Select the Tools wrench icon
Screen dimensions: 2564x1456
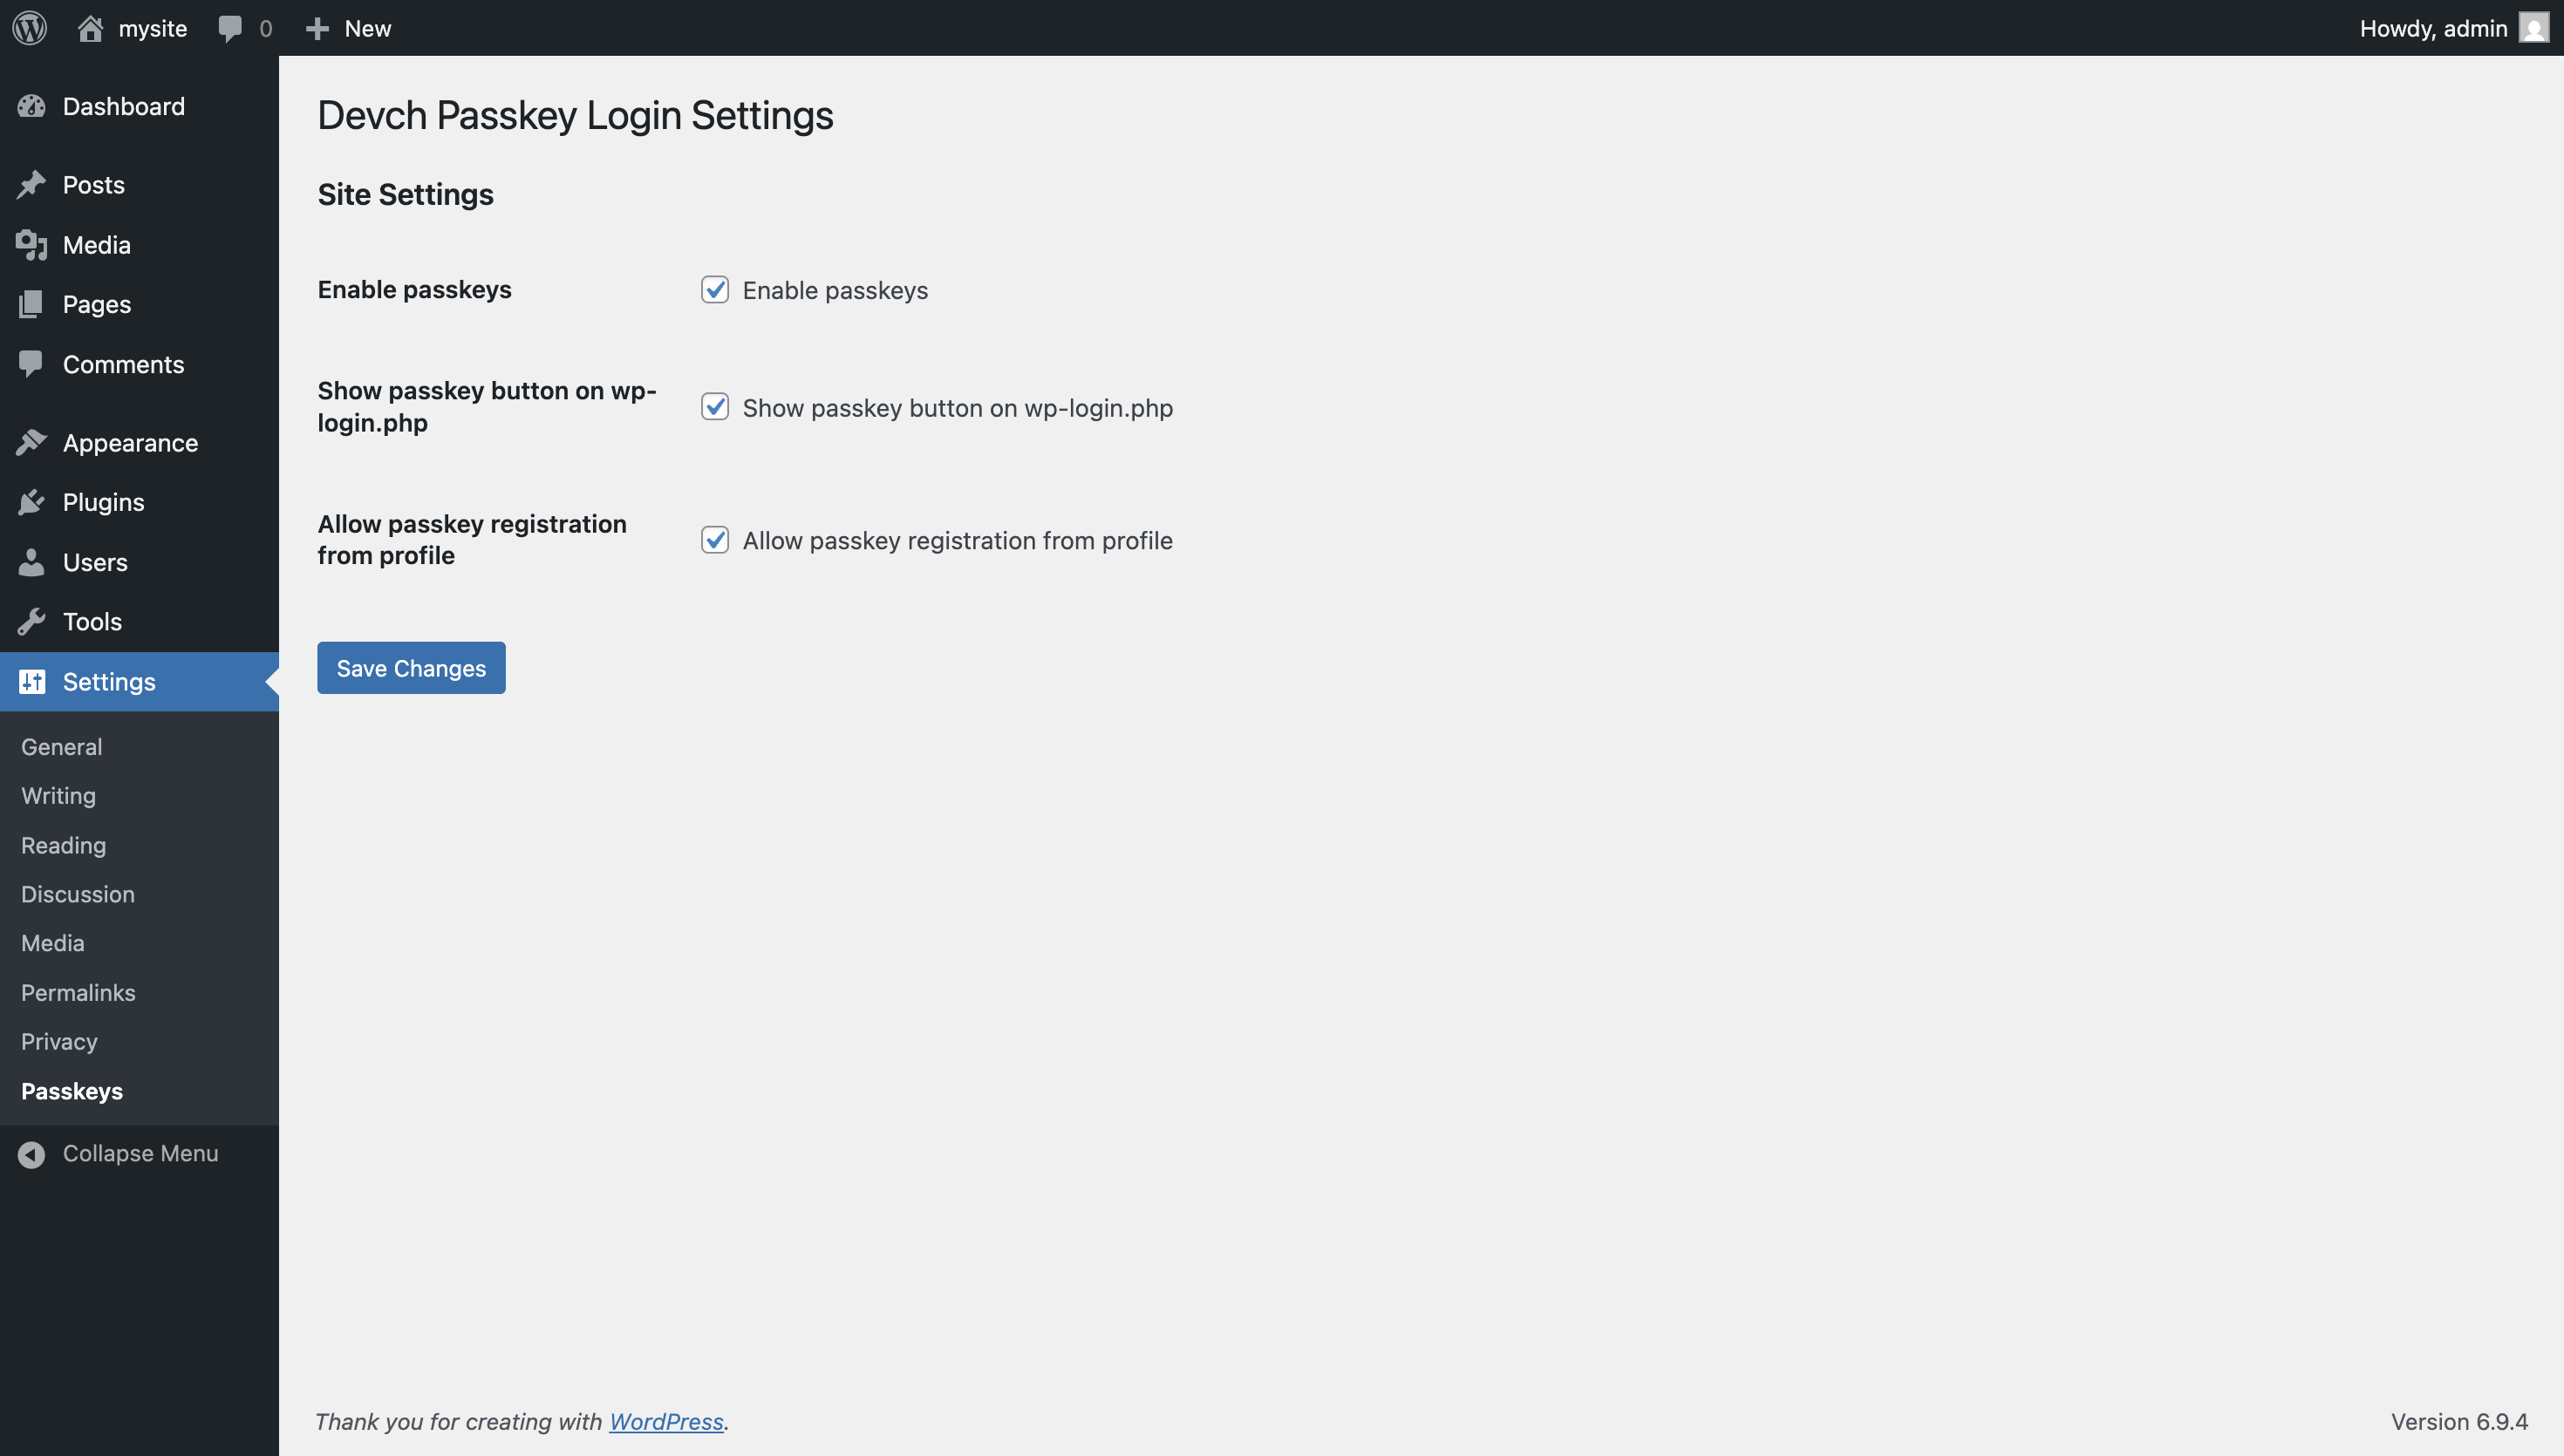tap(33, 621)
